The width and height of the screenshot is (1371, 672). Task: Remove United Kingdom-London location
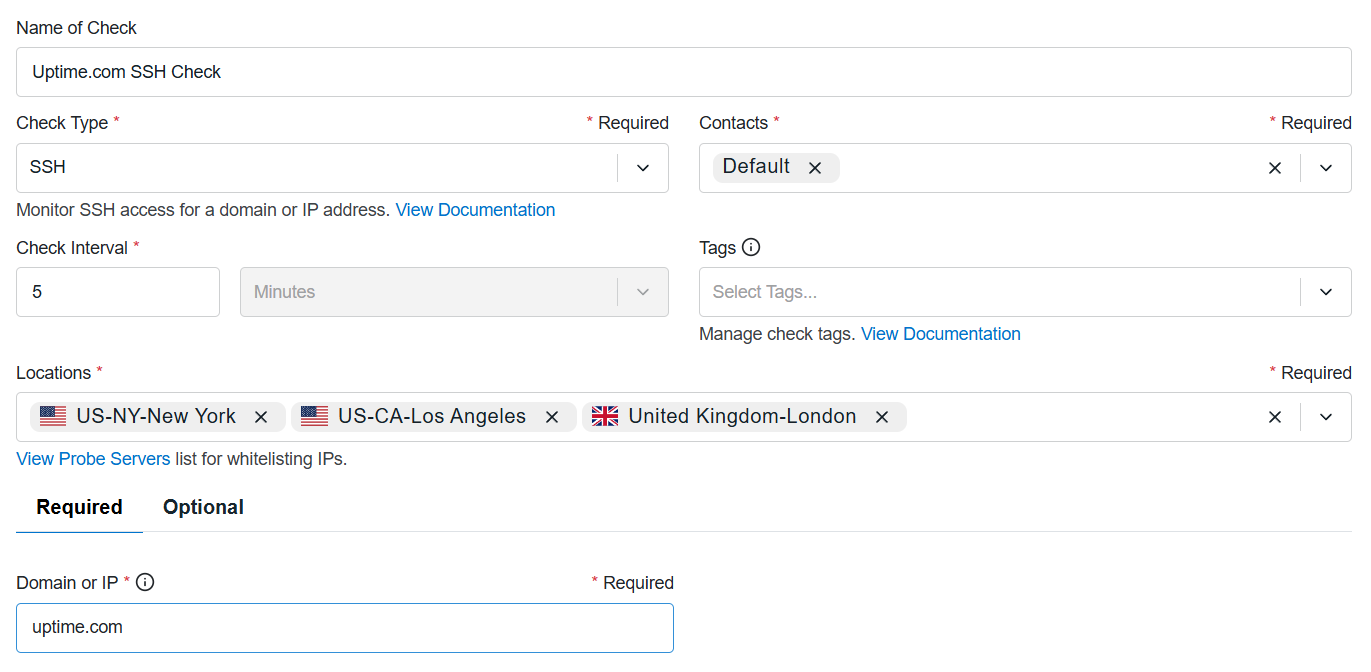tap(882, 417)
